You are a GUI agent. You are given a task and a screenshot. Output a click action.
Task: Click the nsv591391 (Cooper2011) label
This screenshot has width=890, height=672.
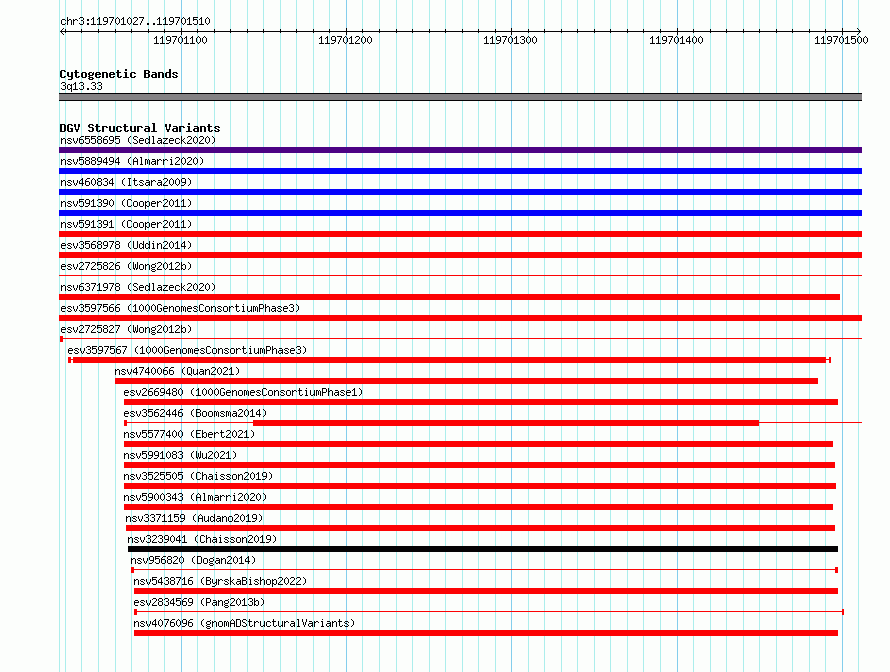[126, 224]
